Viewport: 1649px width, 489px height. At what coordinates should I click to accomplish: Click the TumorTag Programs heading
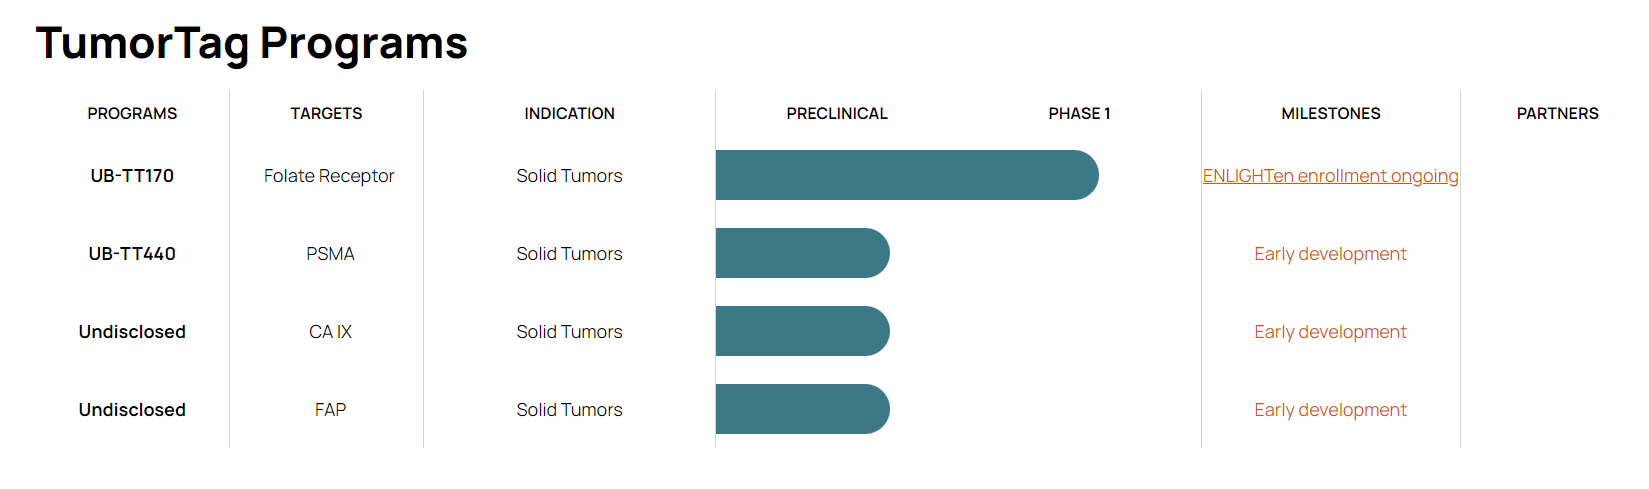(252, 43)
